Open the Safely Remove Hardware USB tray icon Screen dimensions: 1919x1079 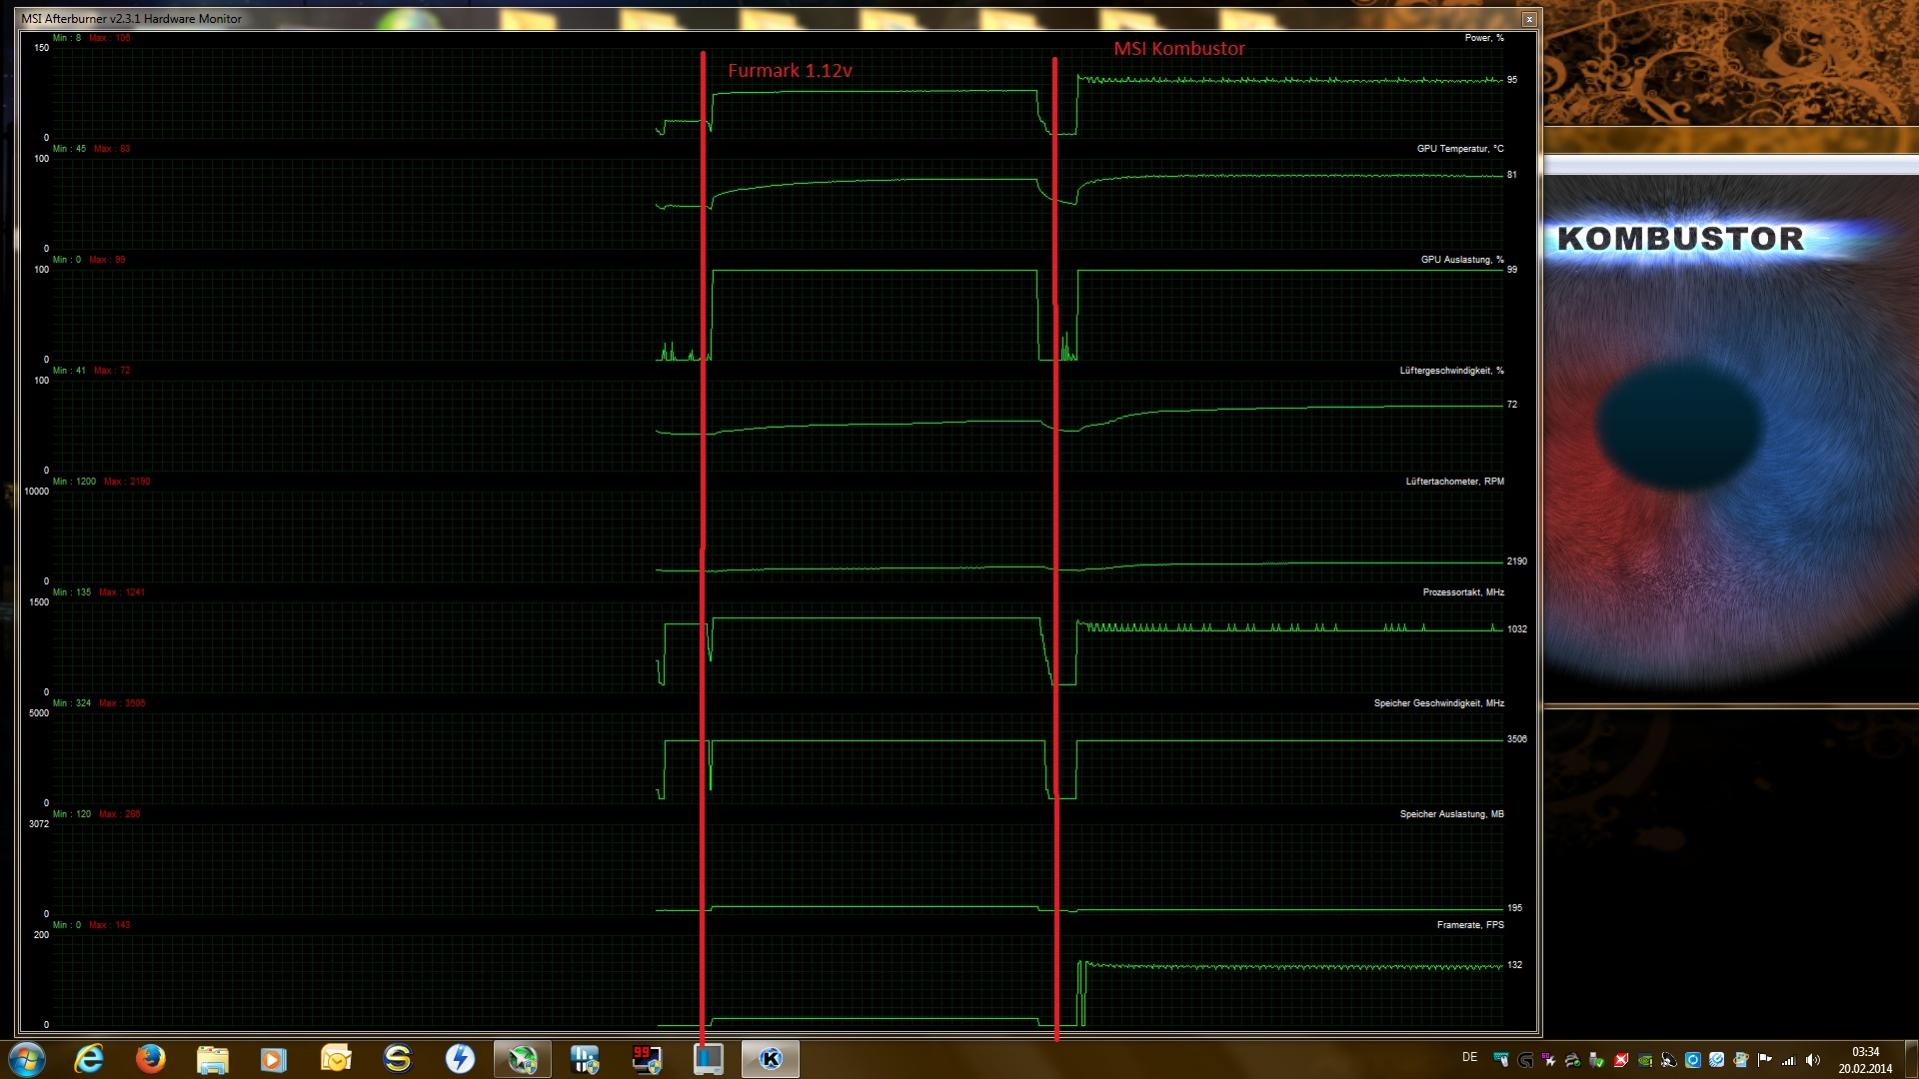coord(1597,1059)
